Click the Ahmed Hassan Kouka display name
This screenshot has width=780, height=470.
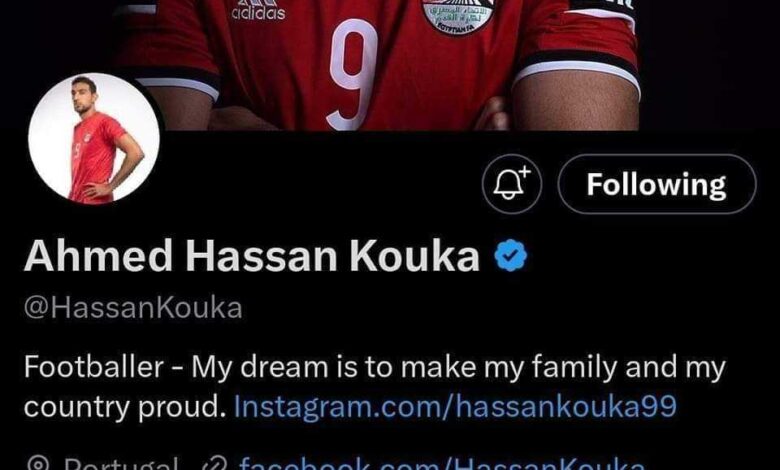tap(252, 256)
